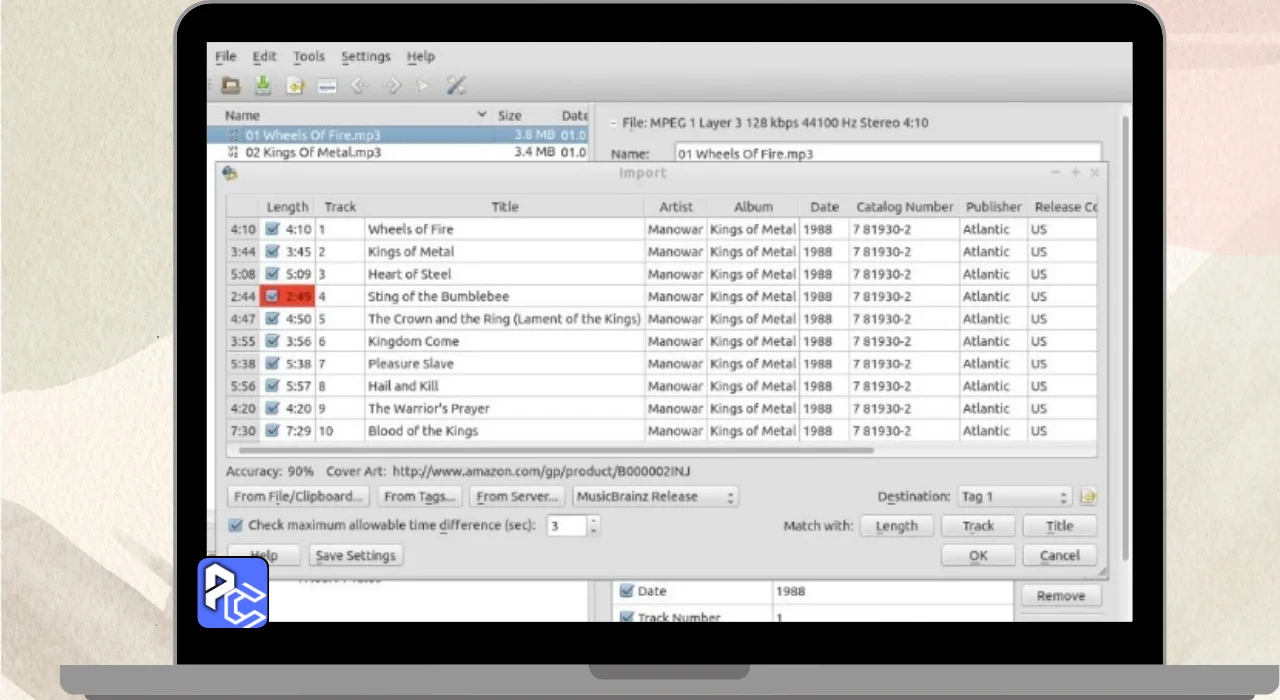Click OK in the Import dialog
1280x700 pixels.
(x=977, y=555)
